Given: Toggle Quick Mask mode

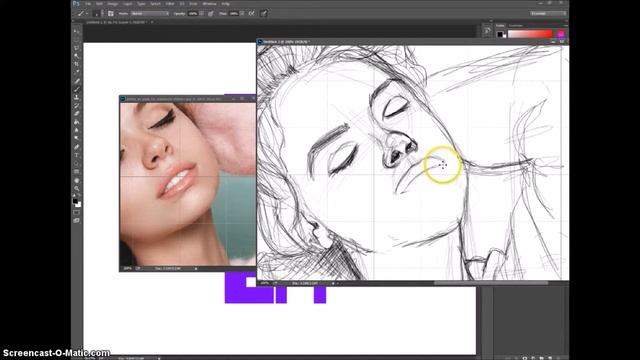Looking at the screenshot, I should pos(77,212).
